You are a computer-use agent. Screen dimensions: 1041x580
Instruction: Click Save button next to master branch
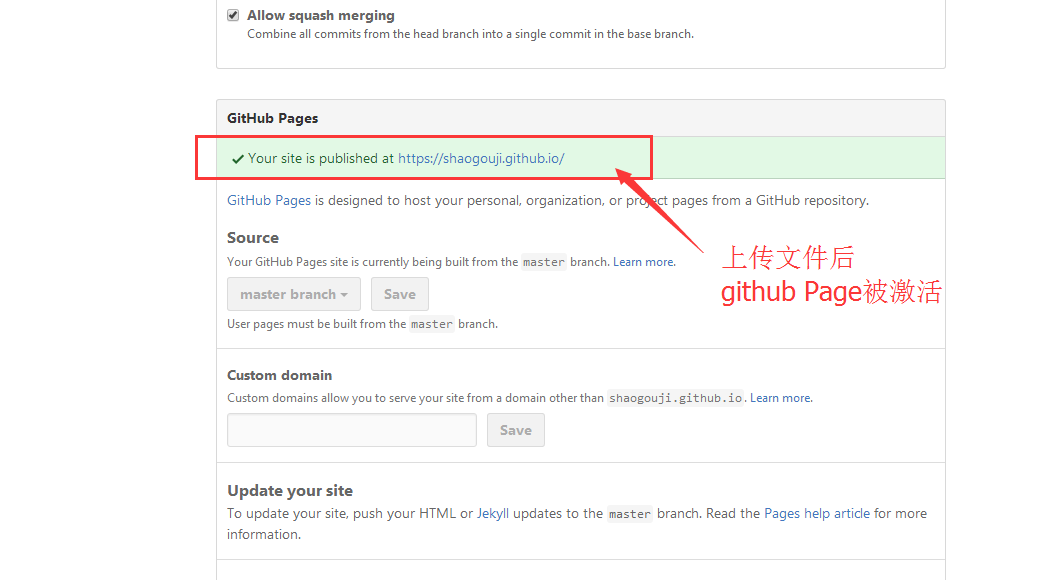pyautogui.click(x=400, y=294)
